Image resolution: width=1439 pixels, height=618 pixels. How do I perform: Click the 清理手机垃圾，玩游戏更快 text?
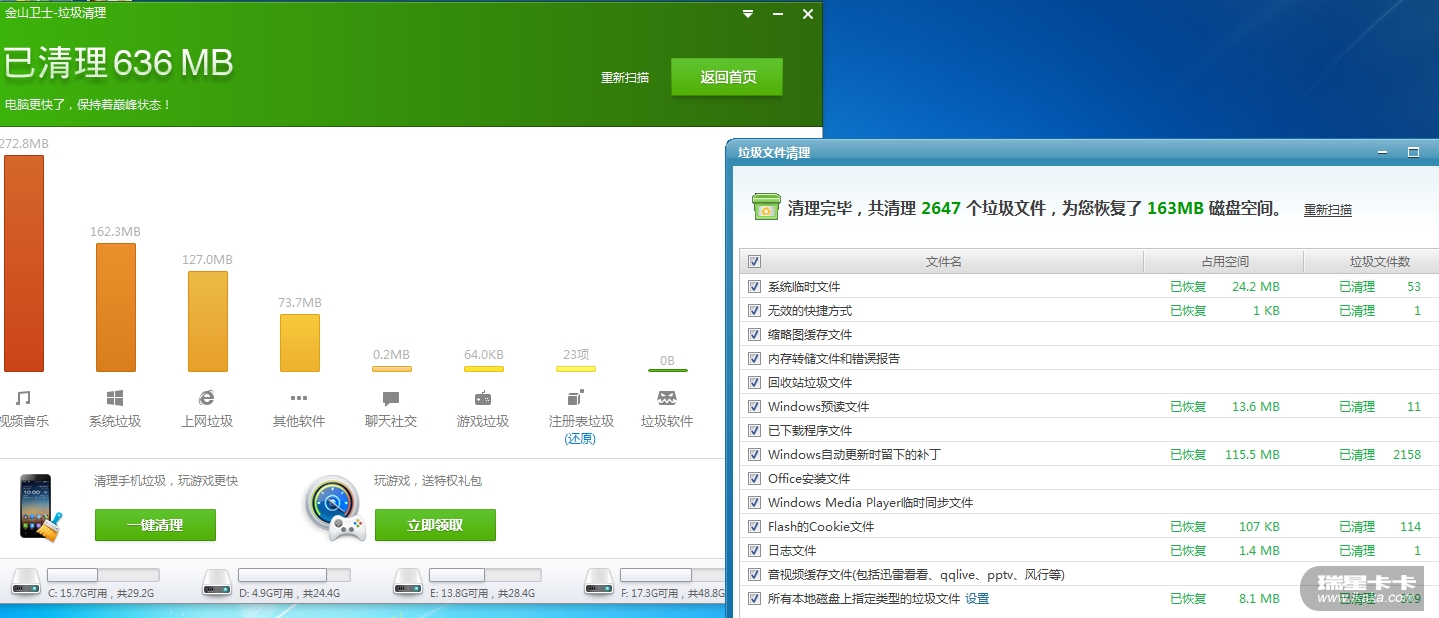point(166,481)
